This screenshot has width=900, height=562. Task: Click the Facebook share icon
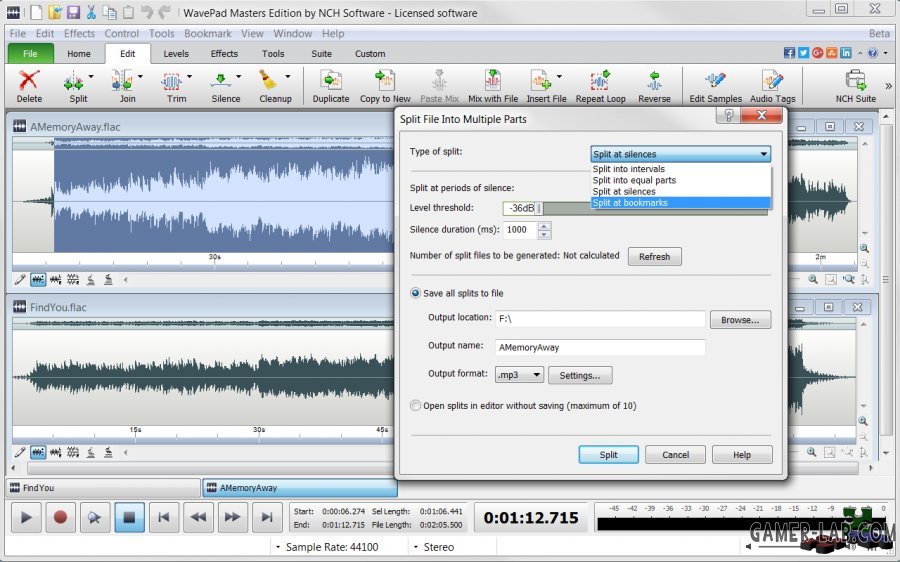(x=789, y=53)
